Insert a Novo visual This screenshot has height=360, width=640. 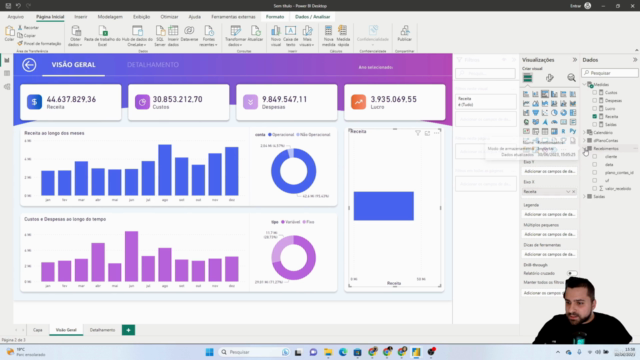click(x=276, y=36)
